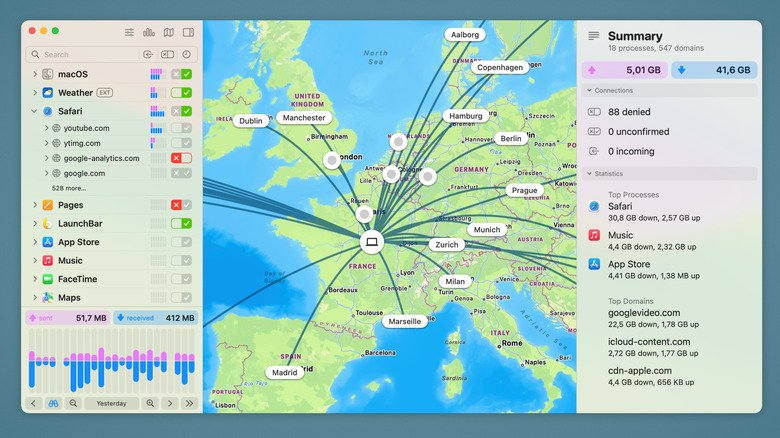The image size is (780, 438).
Task: Zoom in the traffic timeline
Action: 150,403
